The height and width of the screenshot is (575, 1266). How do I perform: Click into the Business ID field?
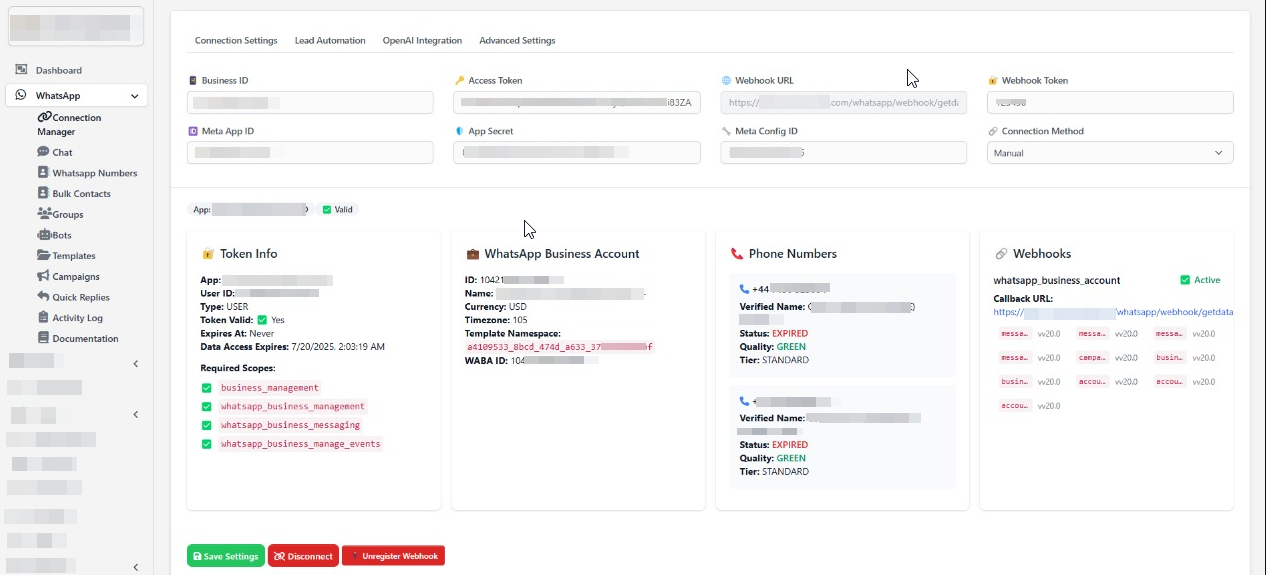(x=310, y=103)
